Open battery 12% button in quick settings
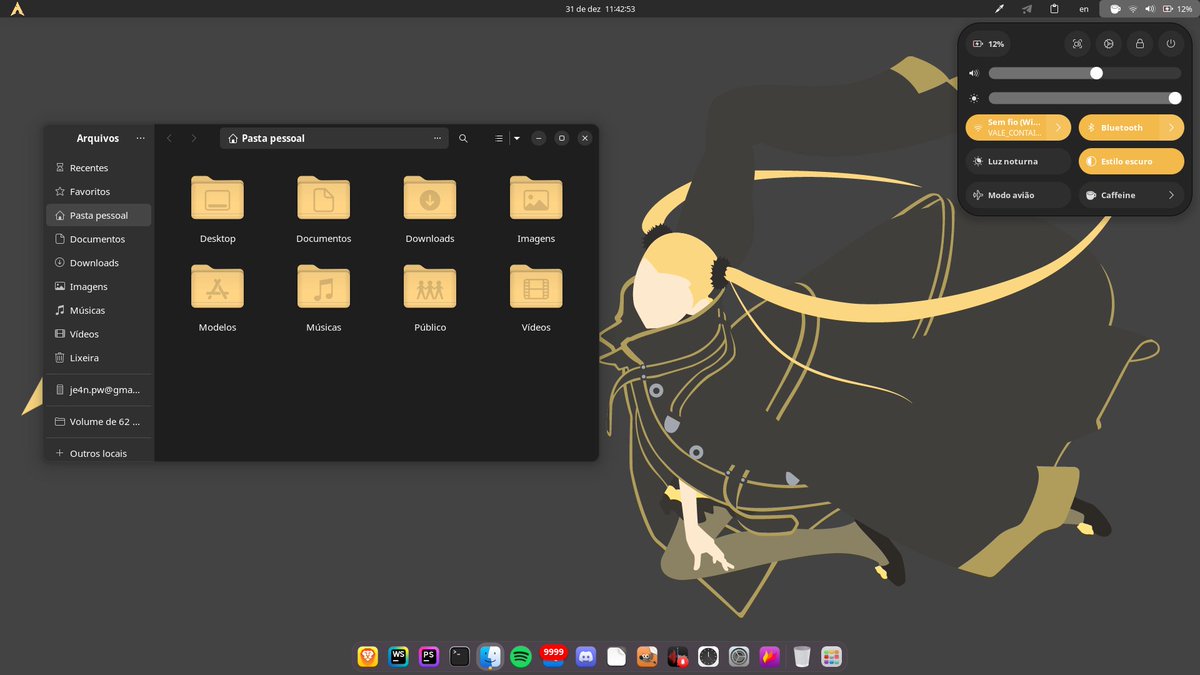1200x675 pixels. click(x=988, y=44)
